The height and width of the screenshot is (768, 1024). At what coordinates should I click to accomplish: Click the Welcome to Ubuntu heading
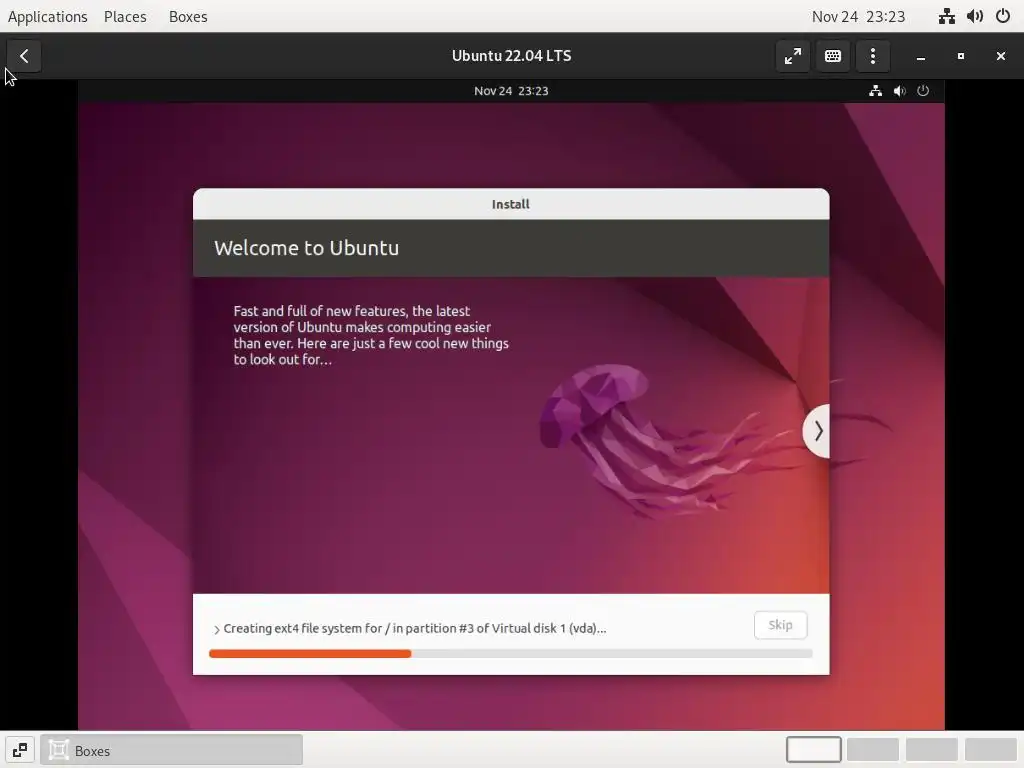tap(306, 248)
